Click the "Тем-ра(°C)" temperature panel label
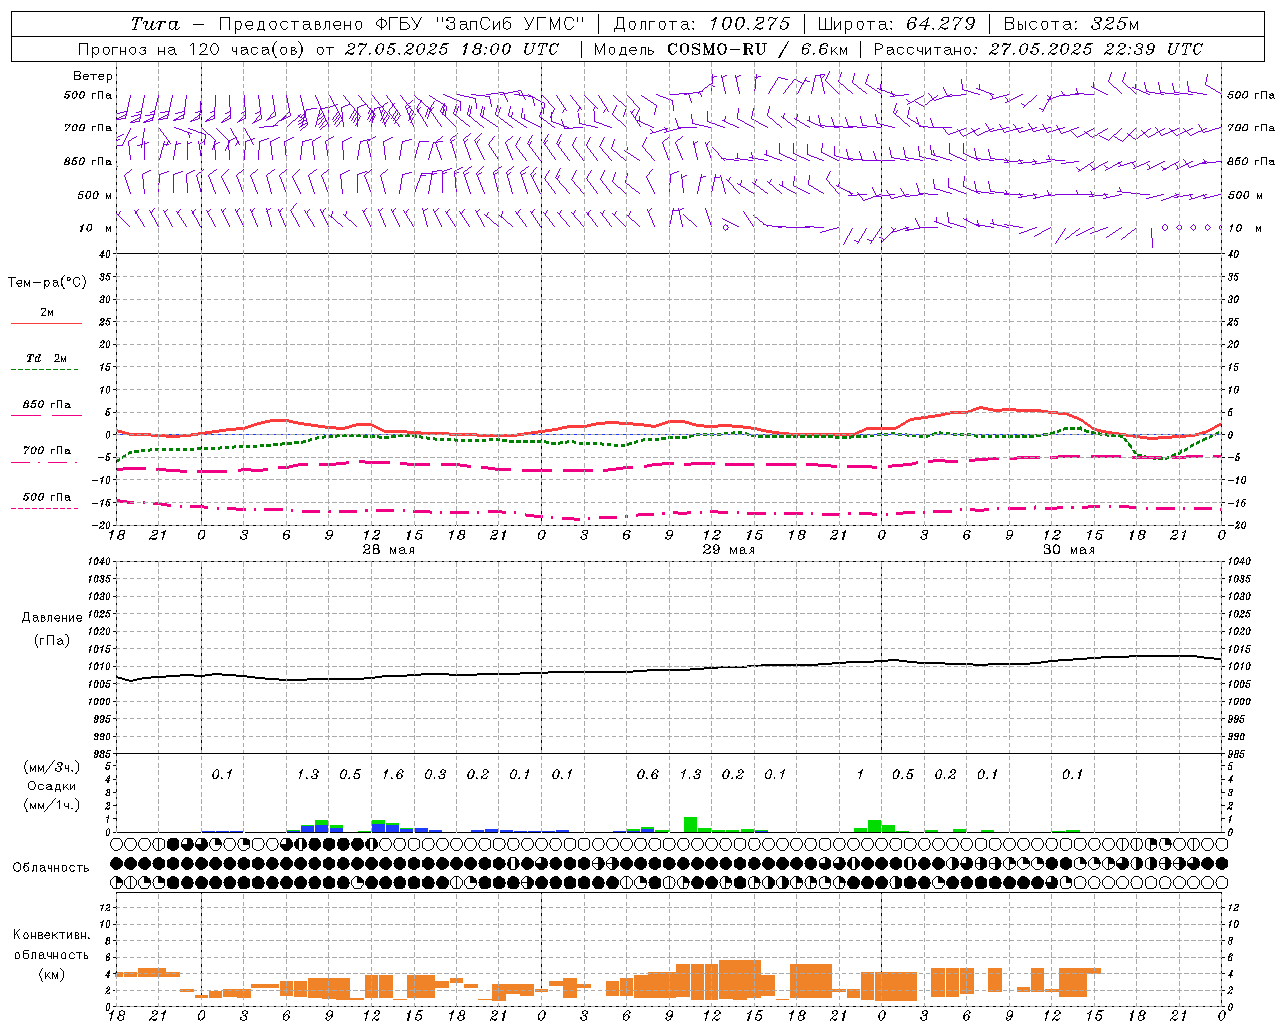 47,283
